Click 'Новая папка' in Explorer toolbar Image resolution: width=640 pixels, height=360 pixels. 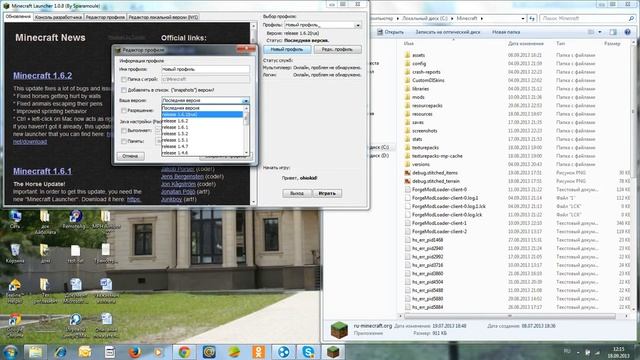pyautogui.click(x=506, y=32)
